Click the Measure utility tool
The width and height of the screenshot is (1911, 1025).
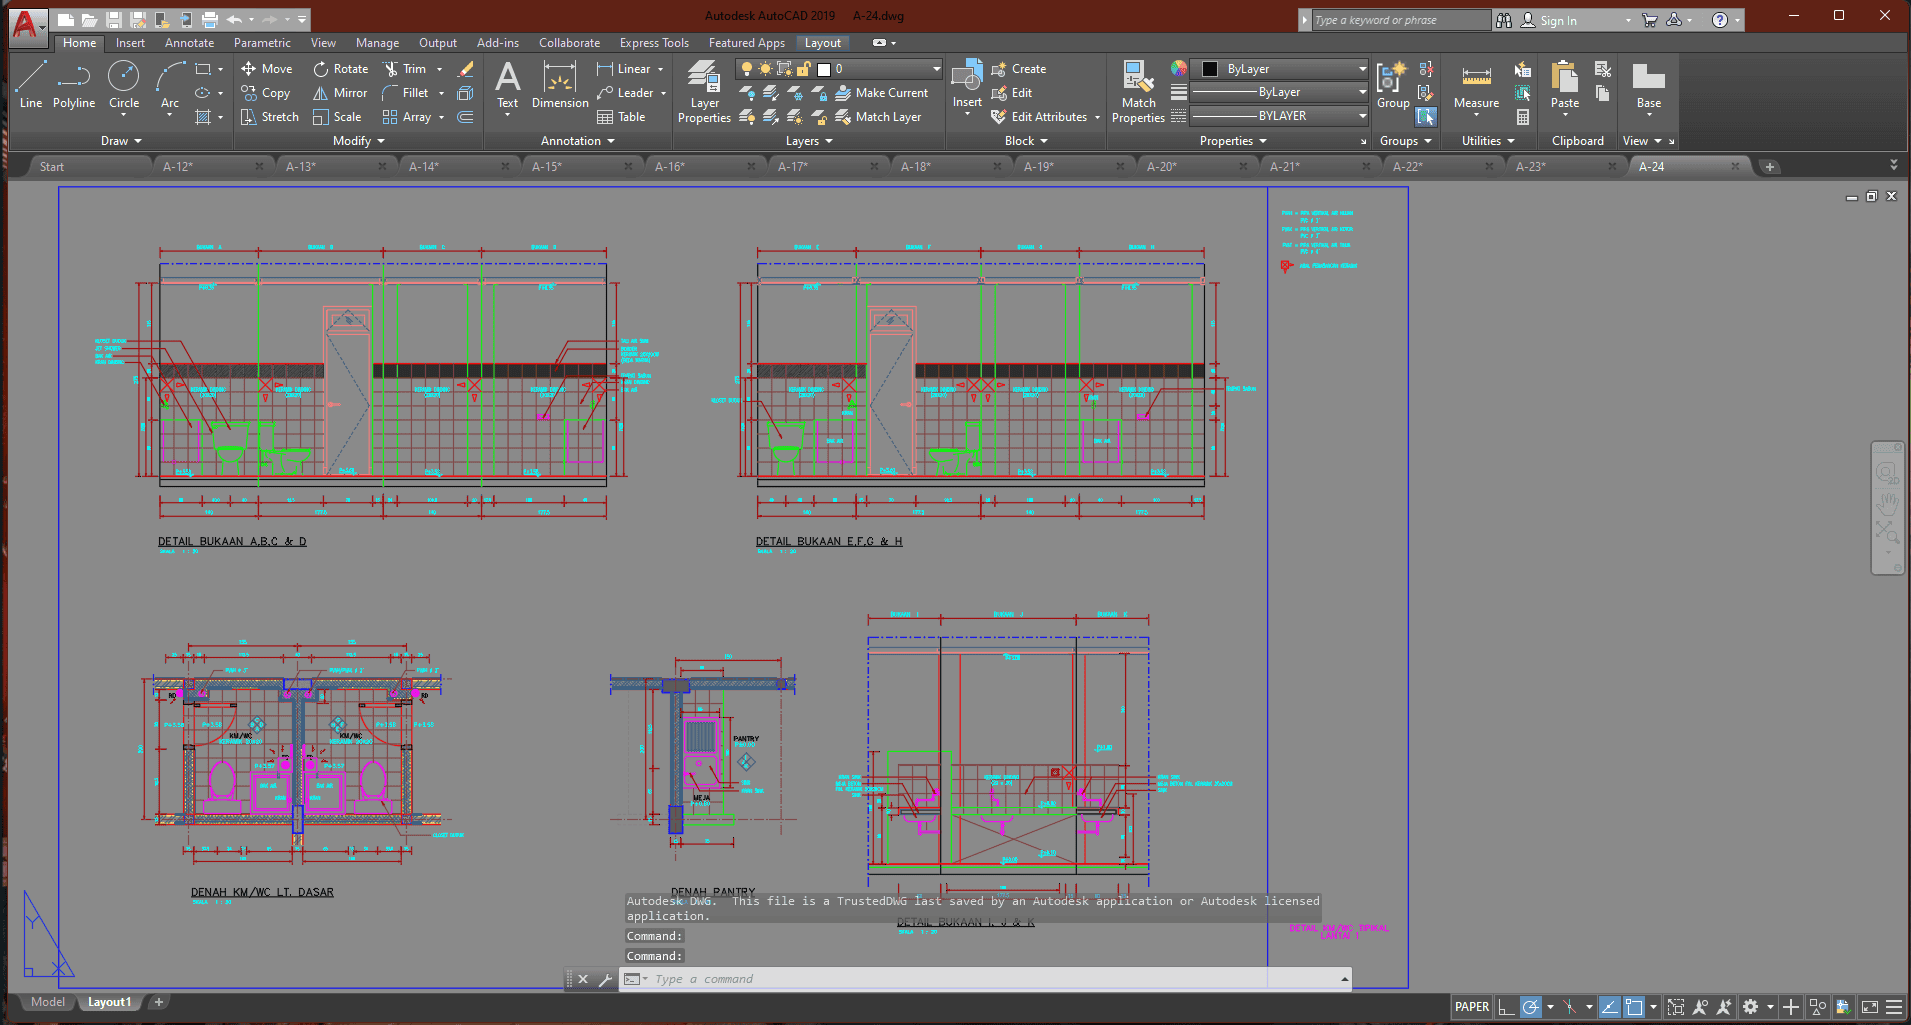[1476, 87]
